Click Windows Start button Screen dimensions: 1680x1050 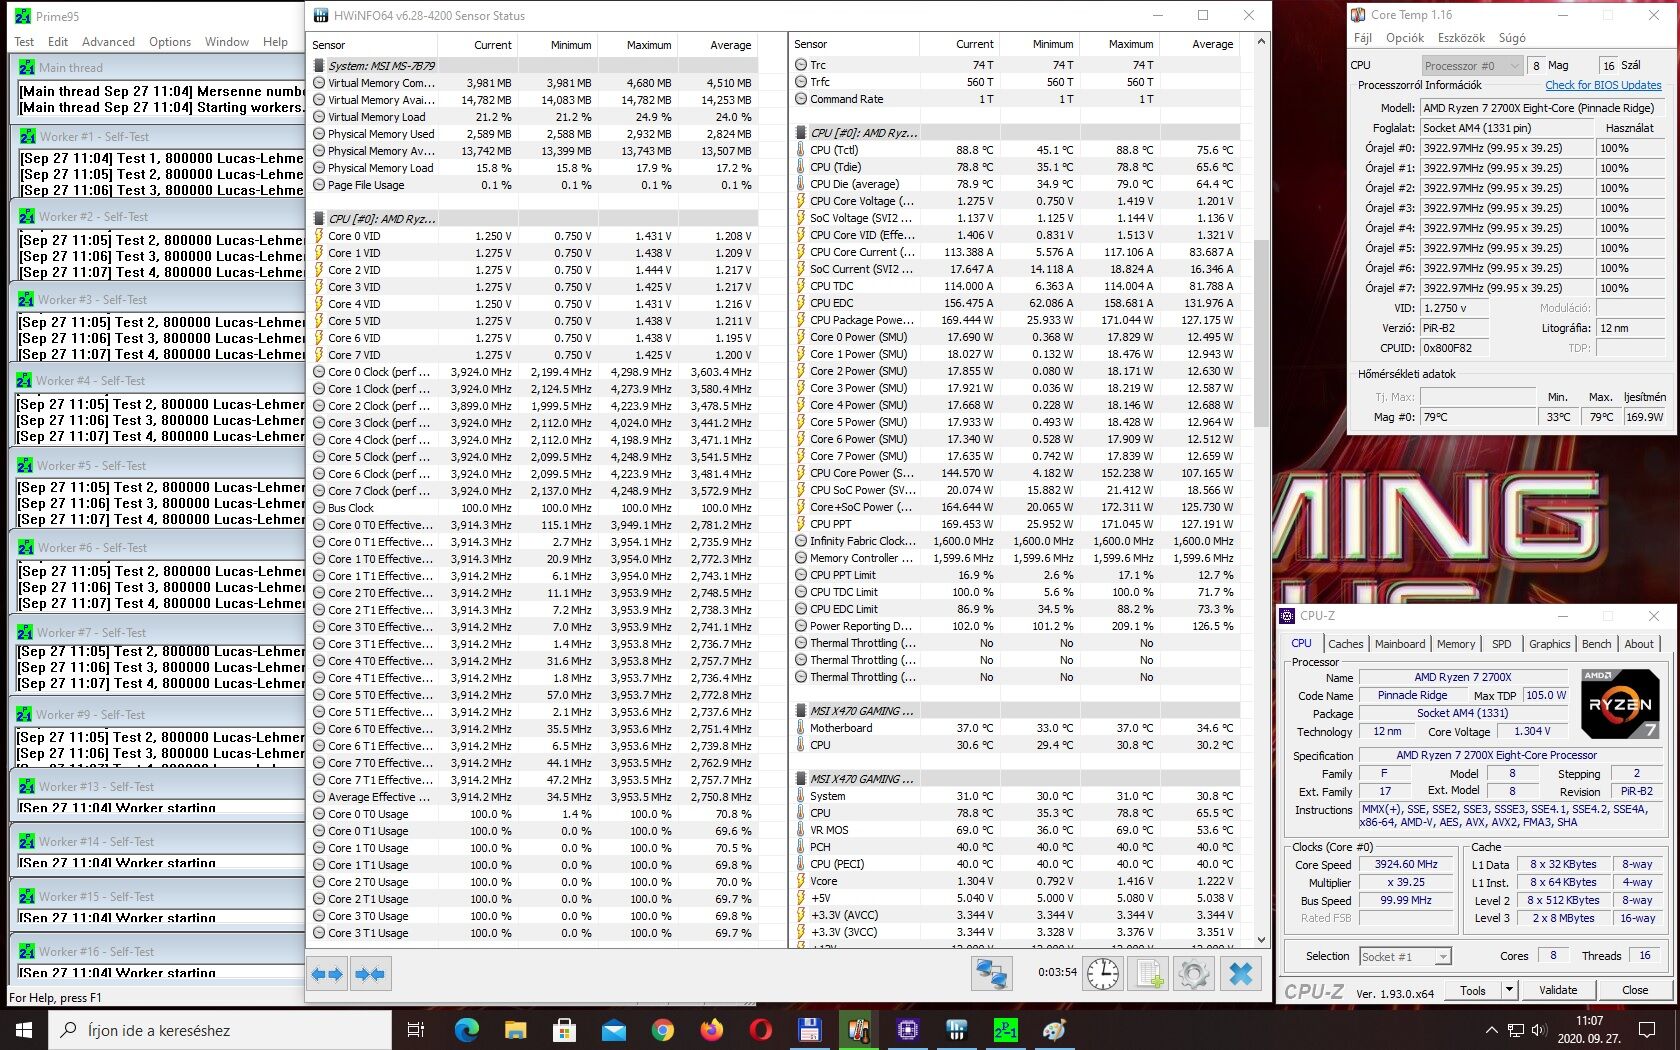coord(24,1030)
